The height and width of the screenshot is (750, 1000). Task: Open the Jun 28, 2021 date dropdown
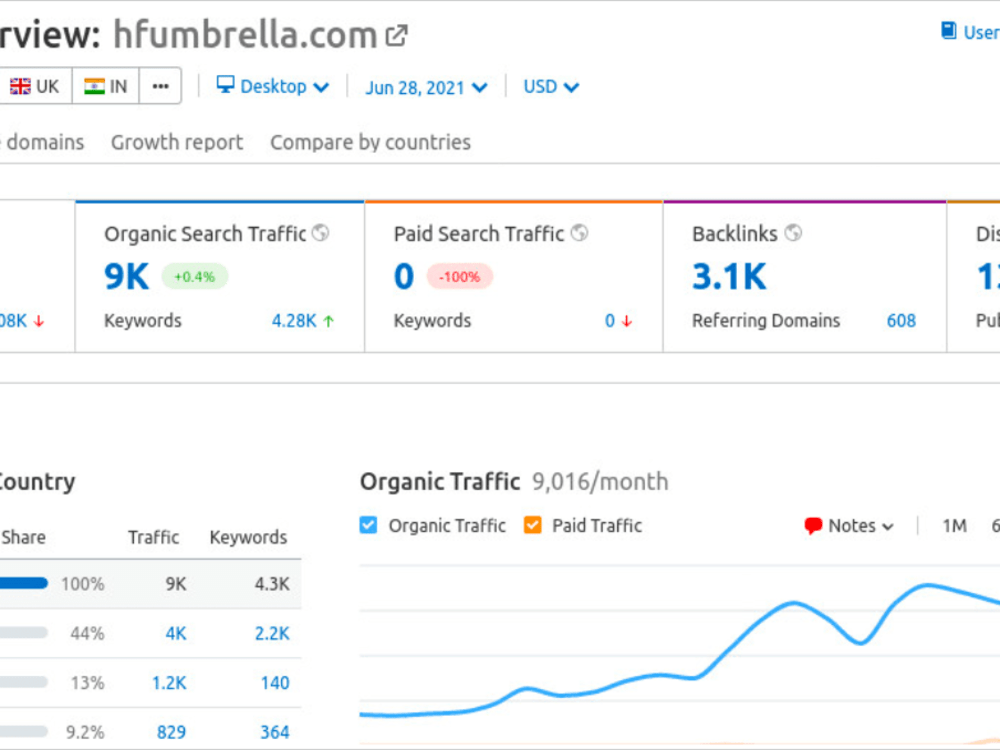pyautogui.click(x=426, y=87)
